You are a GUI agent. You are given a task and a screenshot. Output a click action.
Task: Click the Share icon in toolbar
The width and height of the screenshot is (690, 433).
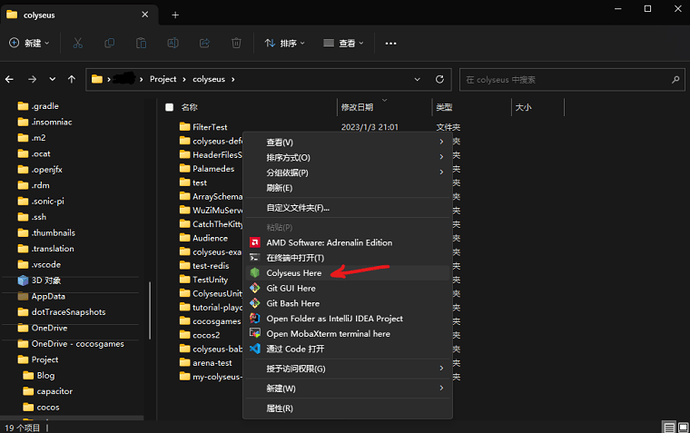click(205, 43)
